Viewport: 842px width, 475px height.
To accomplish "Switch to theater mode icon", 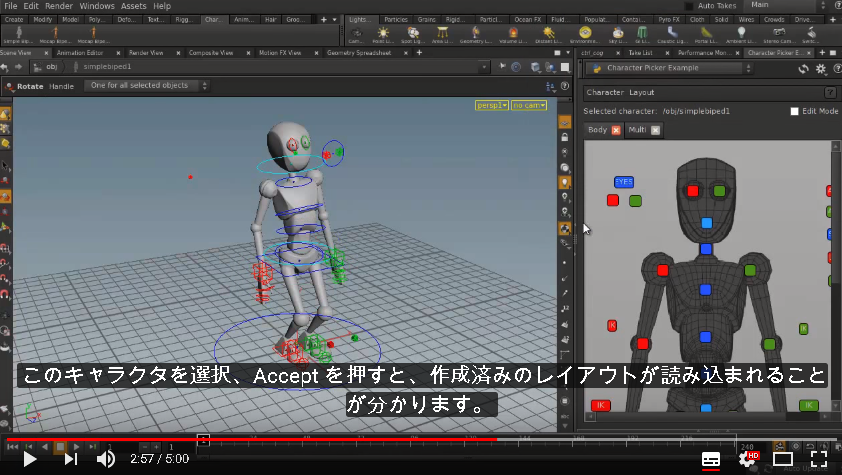I will [x=782, y=459].
